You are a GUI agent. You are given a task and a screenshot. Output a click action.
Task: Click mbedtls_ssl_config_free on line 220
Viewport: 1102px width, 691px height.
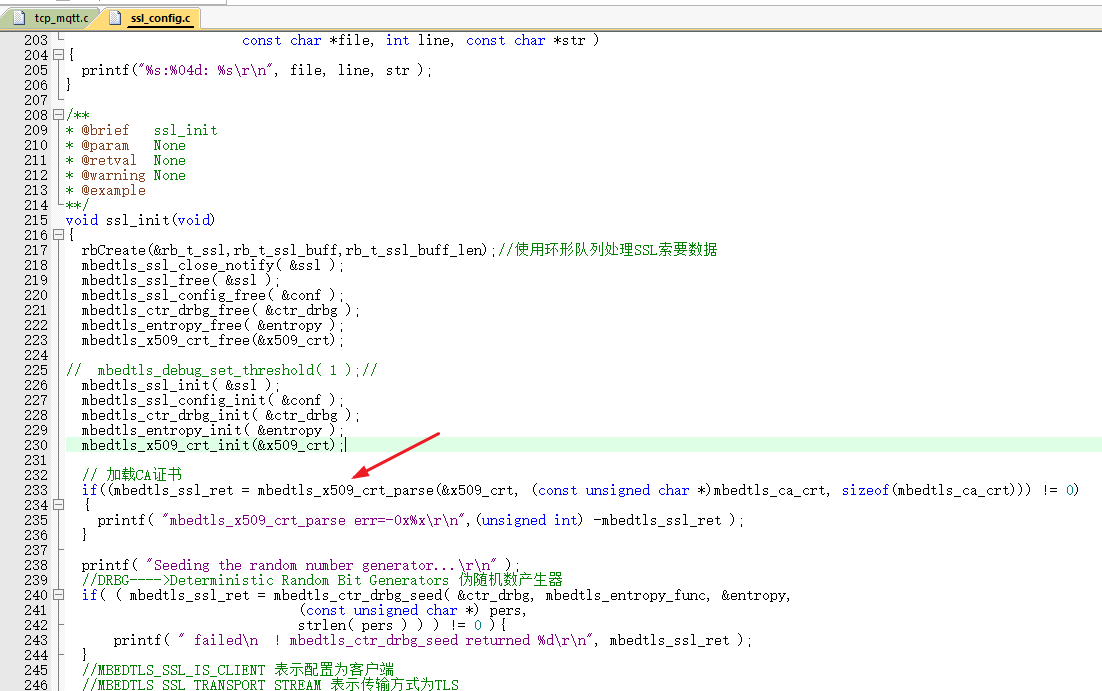click(174, 295)
